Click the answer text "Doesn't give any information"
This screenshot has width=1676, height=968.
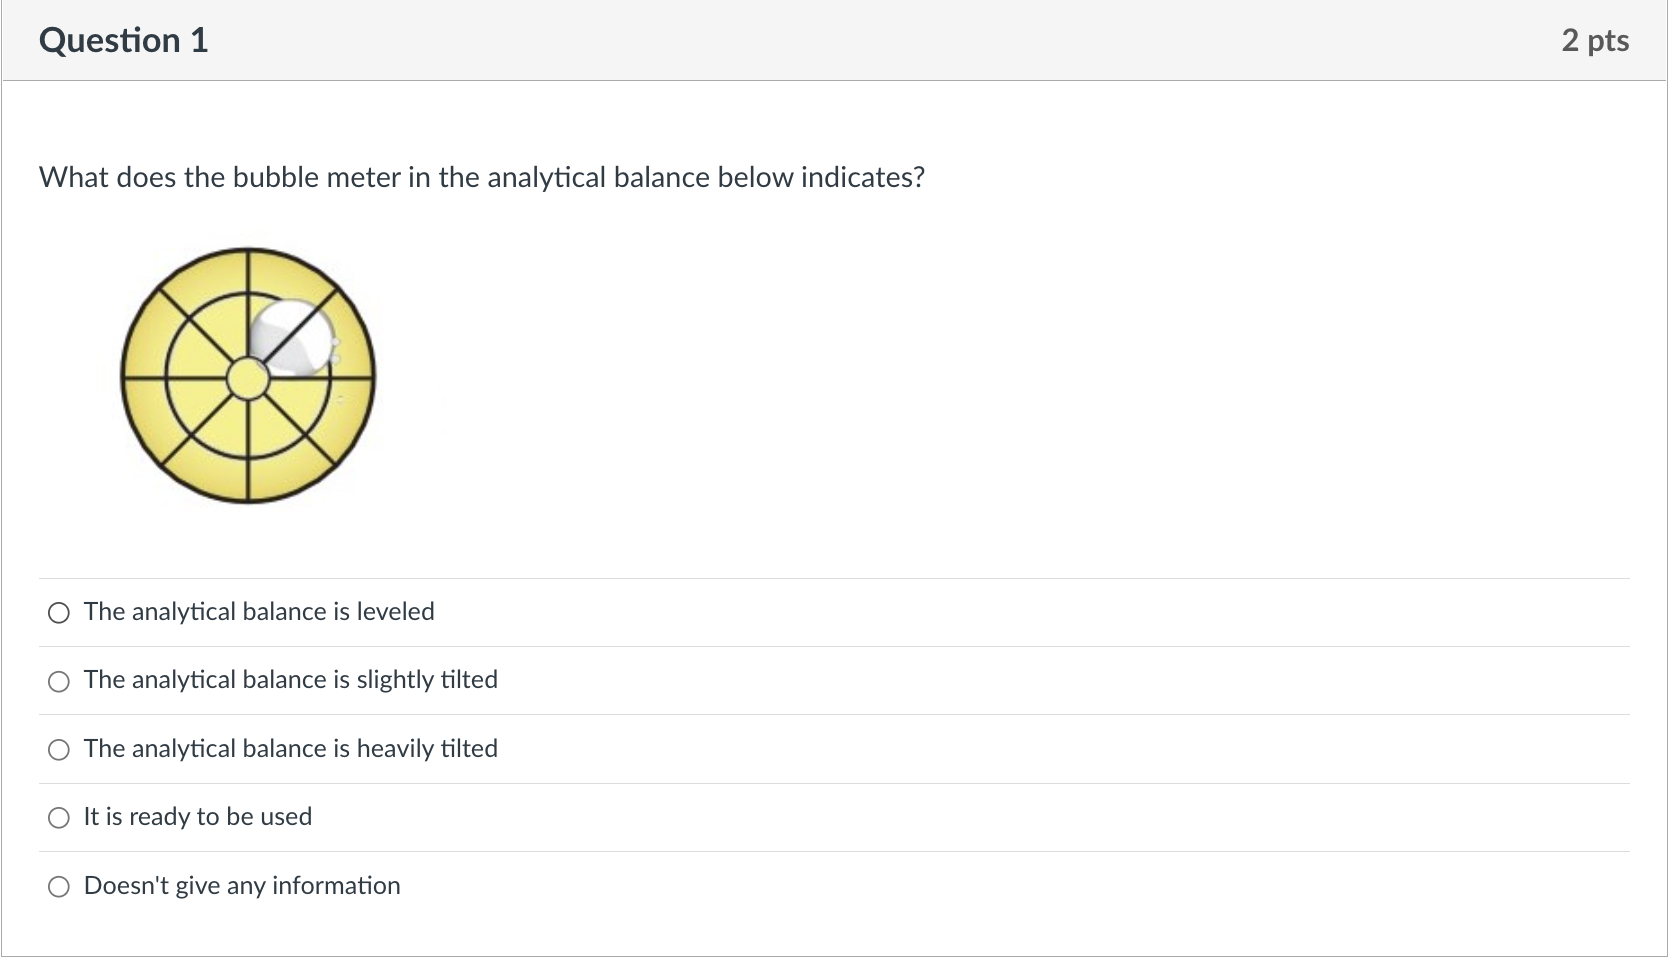tap(241, 886)
